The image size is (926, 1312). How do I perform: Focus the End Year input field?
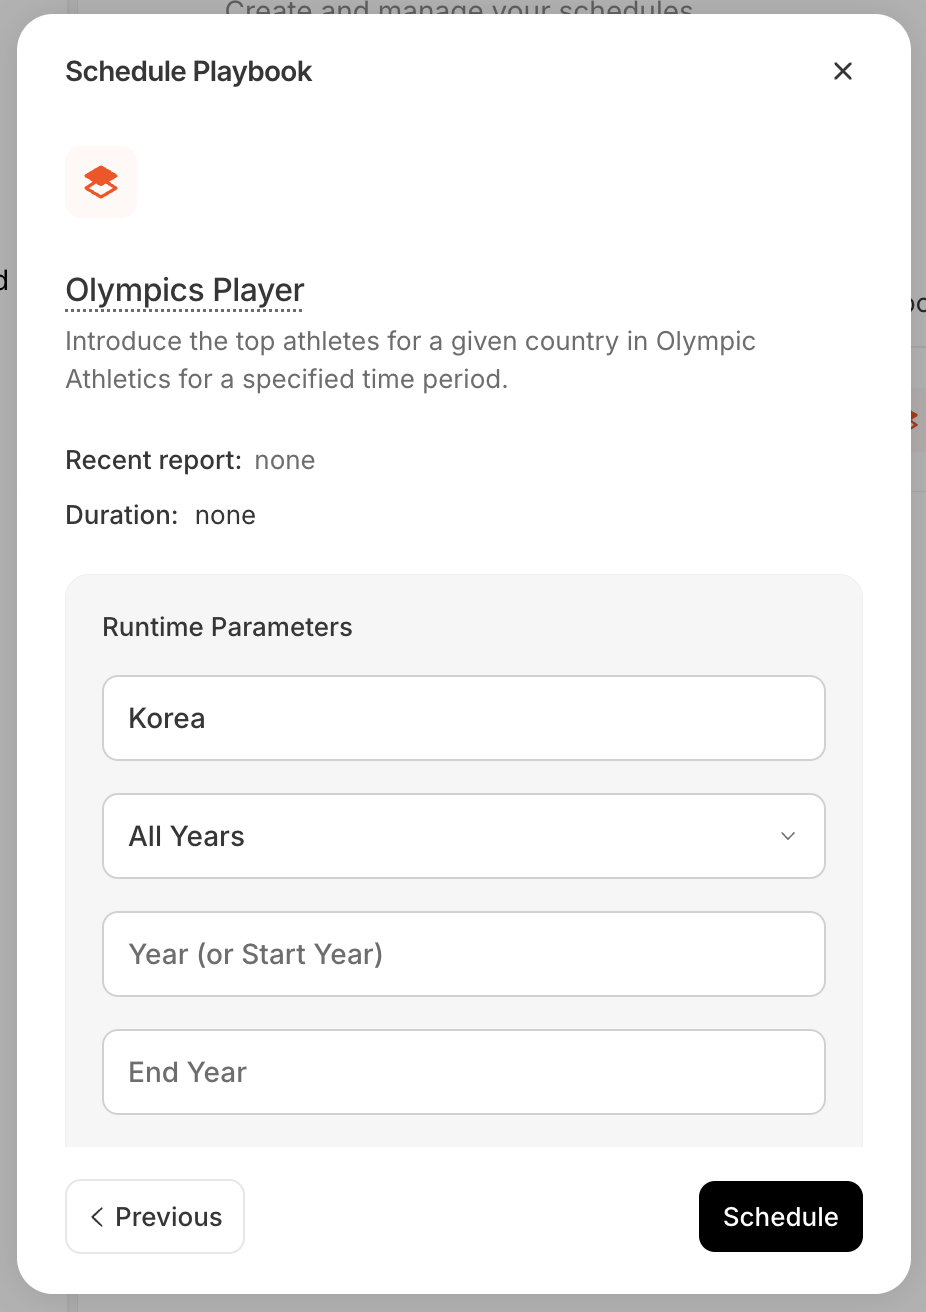[464, 1072]
